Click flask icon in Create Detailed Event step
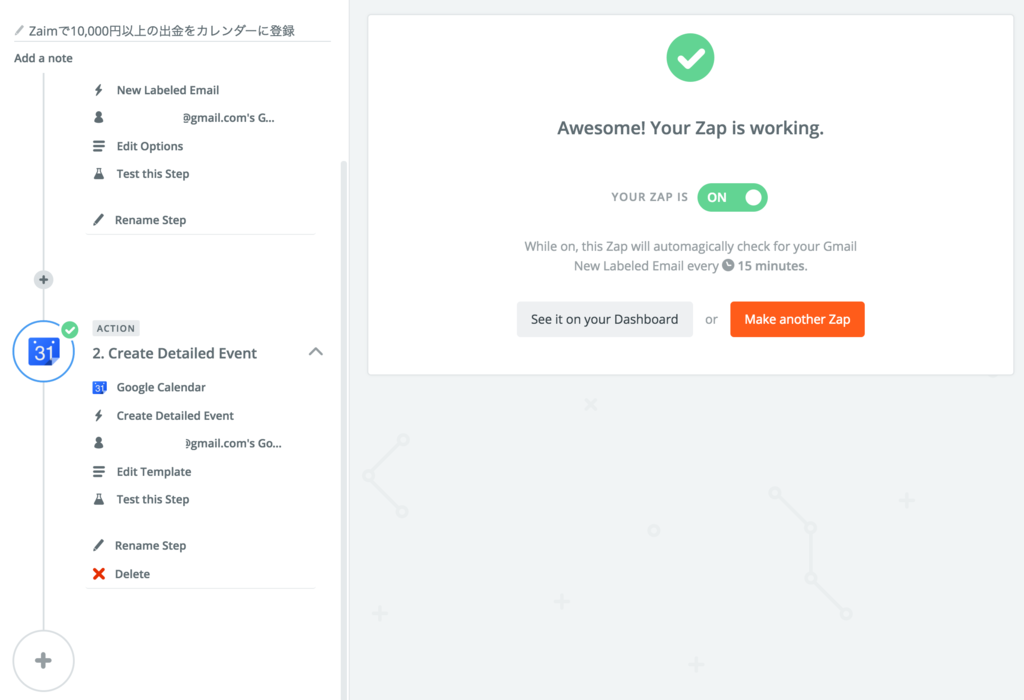Screen dimensions: 1024x700 coord(99,499)
